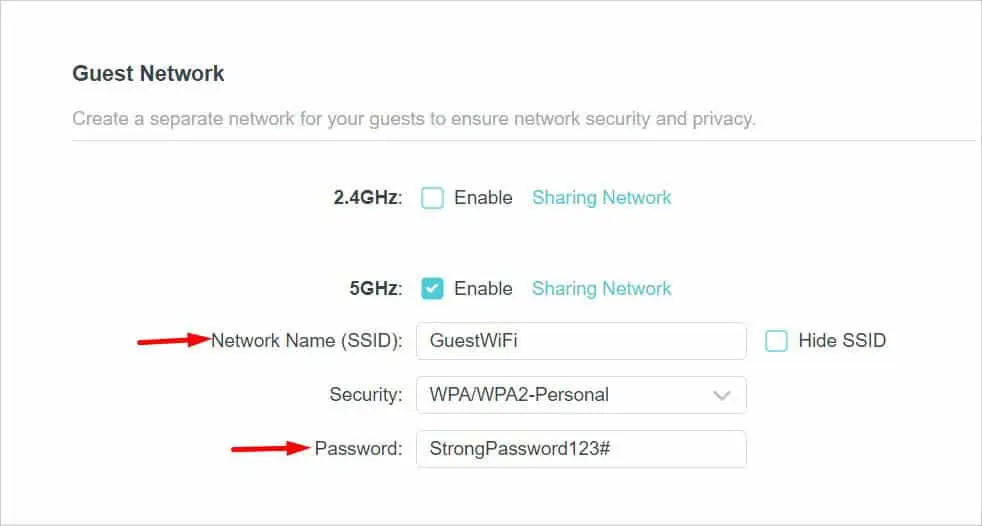
Task: Click the 2.4GHz band label
Action: pyautogui.click(x=367, y=198)
